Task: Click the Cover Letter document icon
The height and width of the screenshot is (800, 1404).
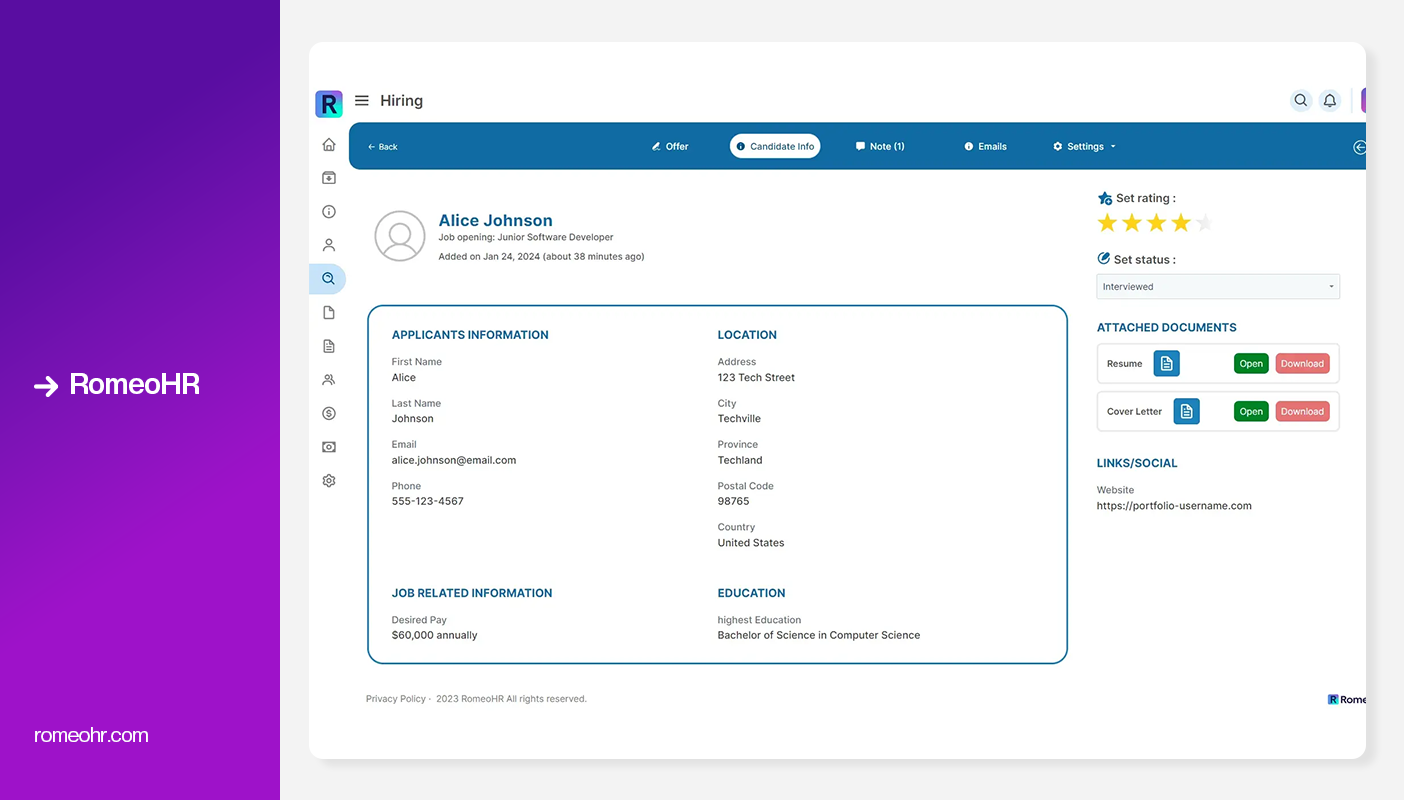Action: point(1186,411)
